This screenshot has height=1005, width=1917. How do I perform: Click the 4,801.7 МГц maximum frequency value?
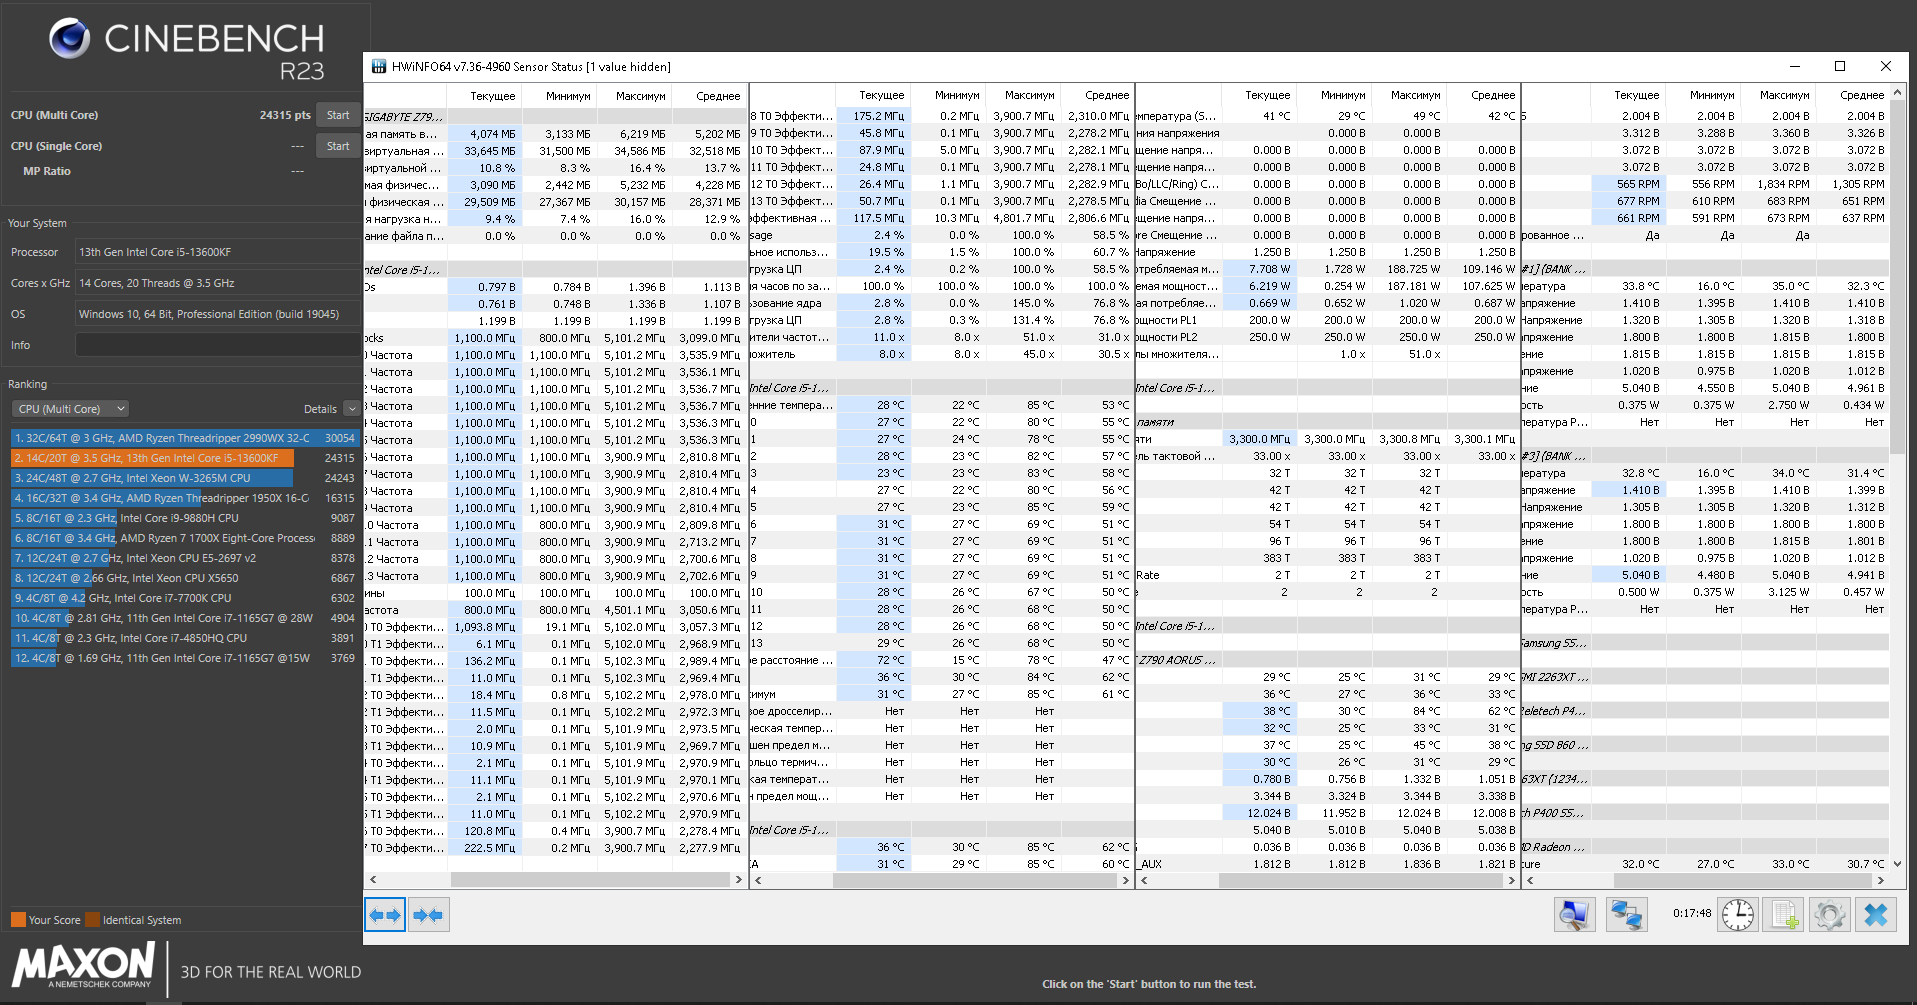pyautogui.click(x=1024, y=218)
